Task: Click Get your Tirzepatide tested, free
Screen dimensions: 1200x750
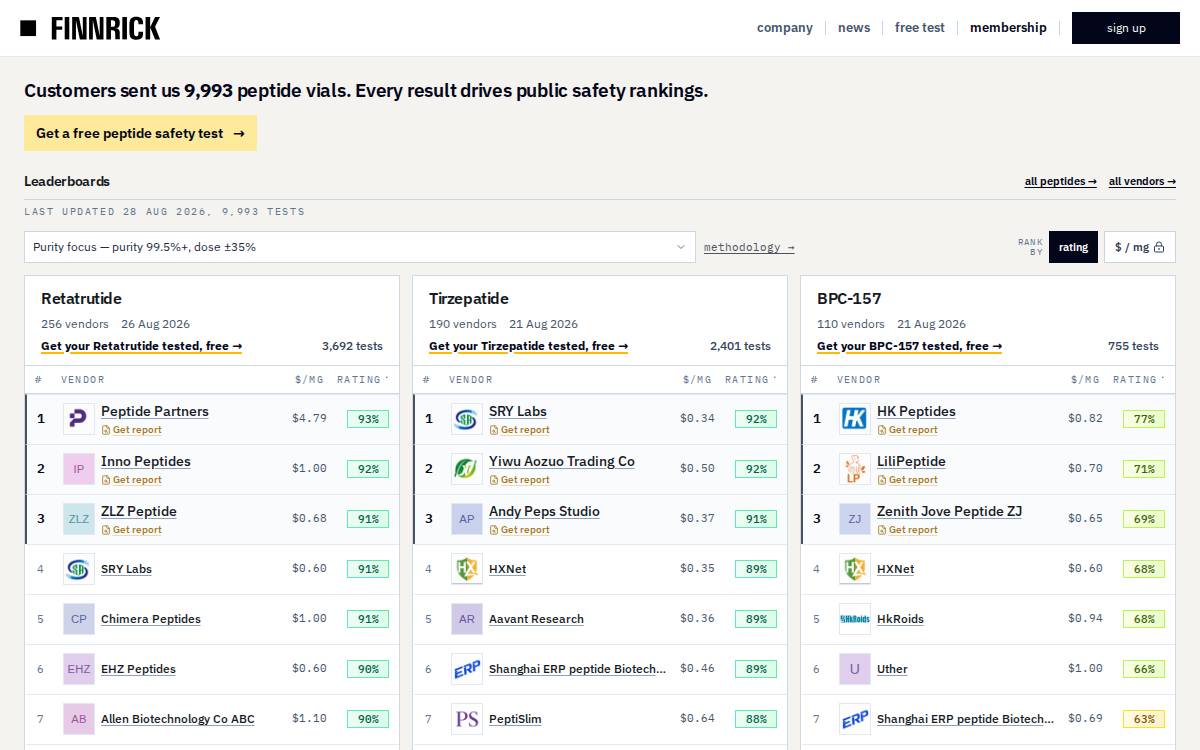Action: (x=528, y=346)
